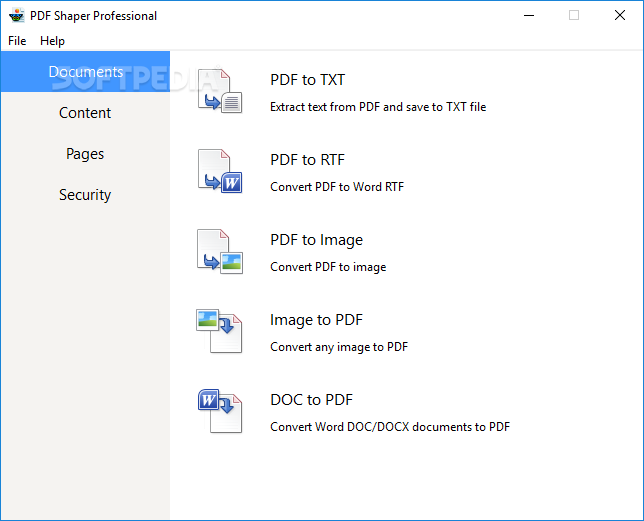Open the DOC to PDF title link
Image resolution: width=644 pixels, height=521 pixels.
coord(312,400)
